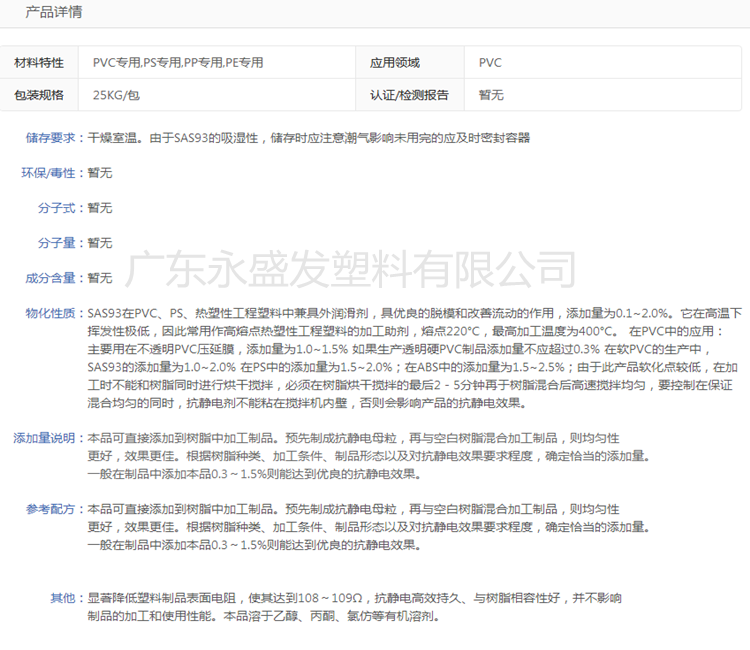The width and height of the screenshot is (750, 650).
Task: Select the 参考配方 label
Action: click(51, 509)
